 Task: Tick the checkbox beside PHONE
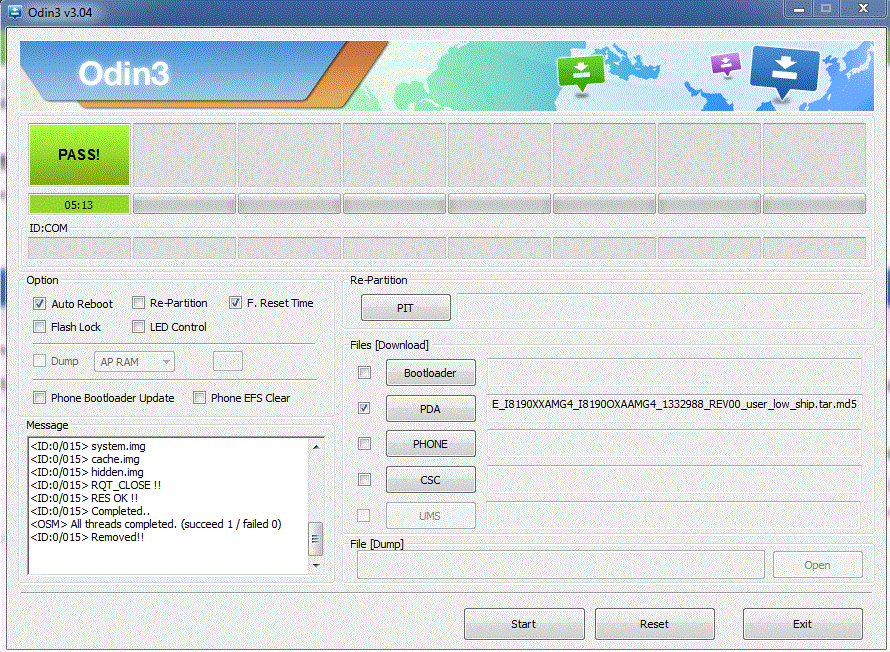click(364, 444)
